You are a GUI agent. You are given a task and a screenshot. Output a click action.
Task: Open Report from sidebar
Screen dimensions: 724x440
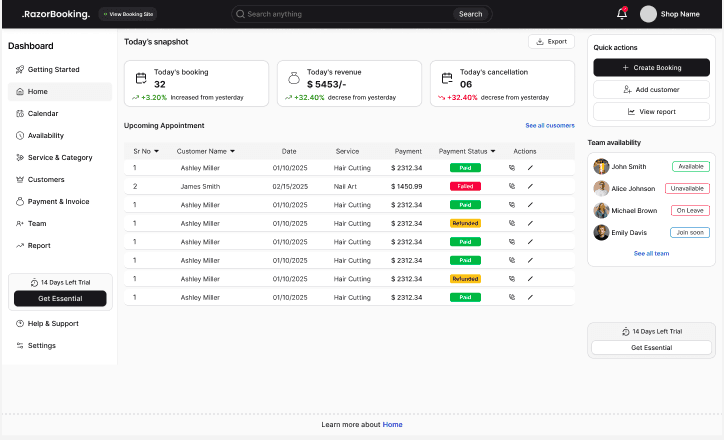[60, 246]
